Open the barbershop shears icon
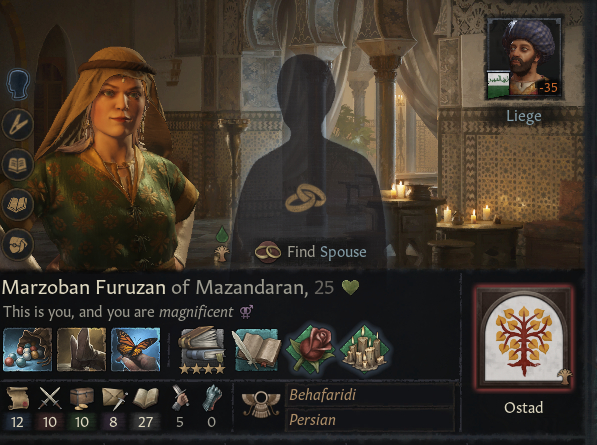The height and width of the screenshot is (445, 597). pos(18,124)
